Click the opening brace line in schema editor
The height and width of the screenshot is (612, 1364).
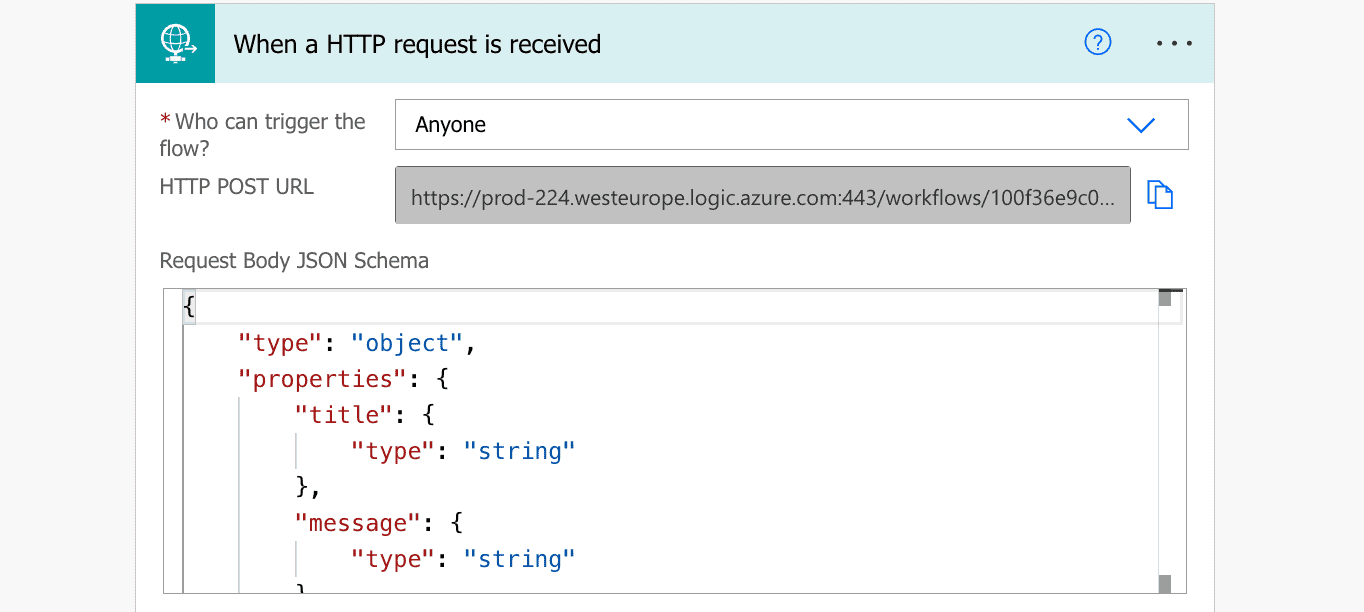[189, 307]
